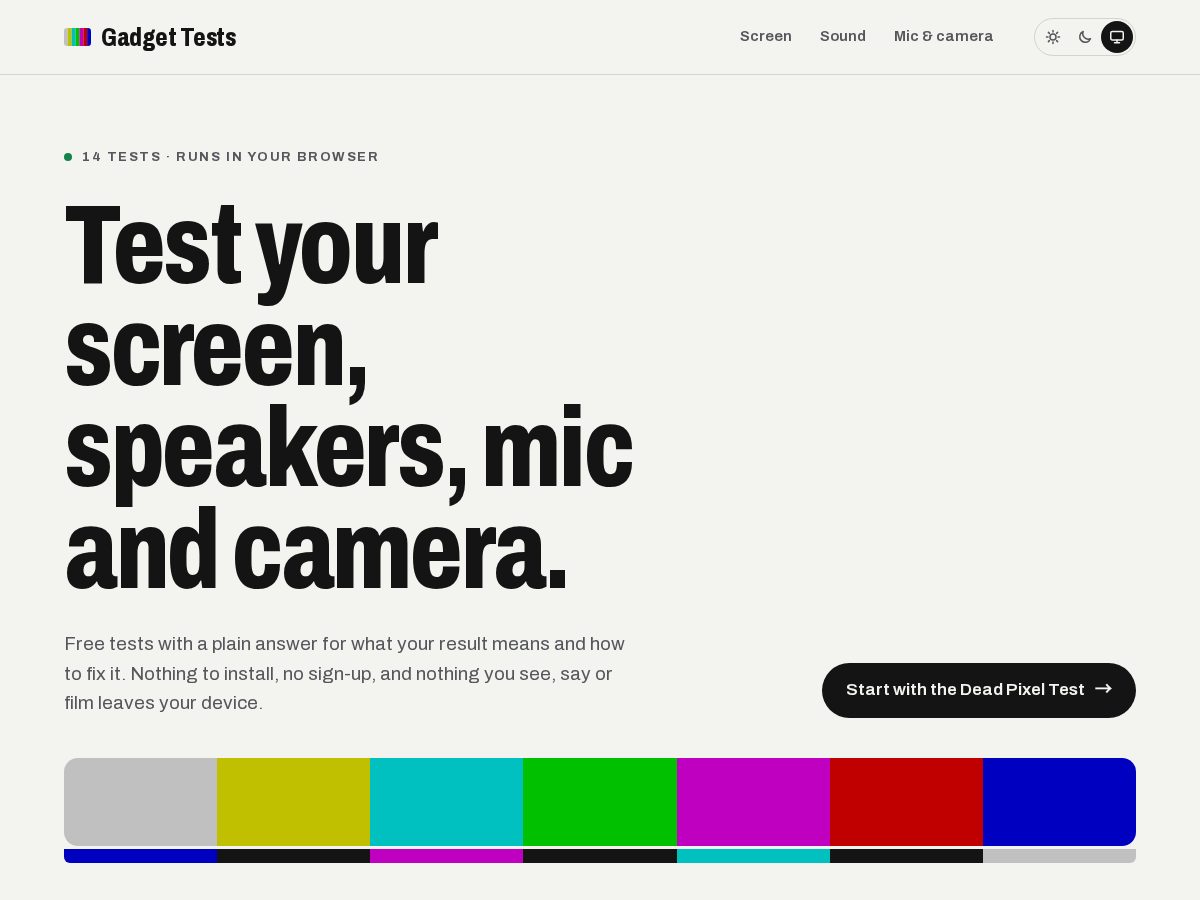Click the paragraph starting "Free tests with a plain answer"

(345, 673)
